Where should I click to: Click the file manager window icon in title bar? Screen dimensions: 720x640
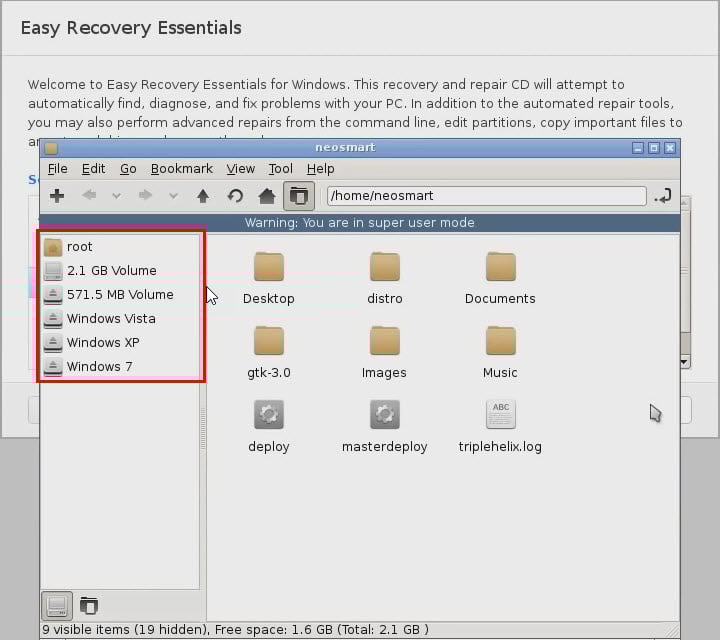pyautogui.click(x=51, y=148)
